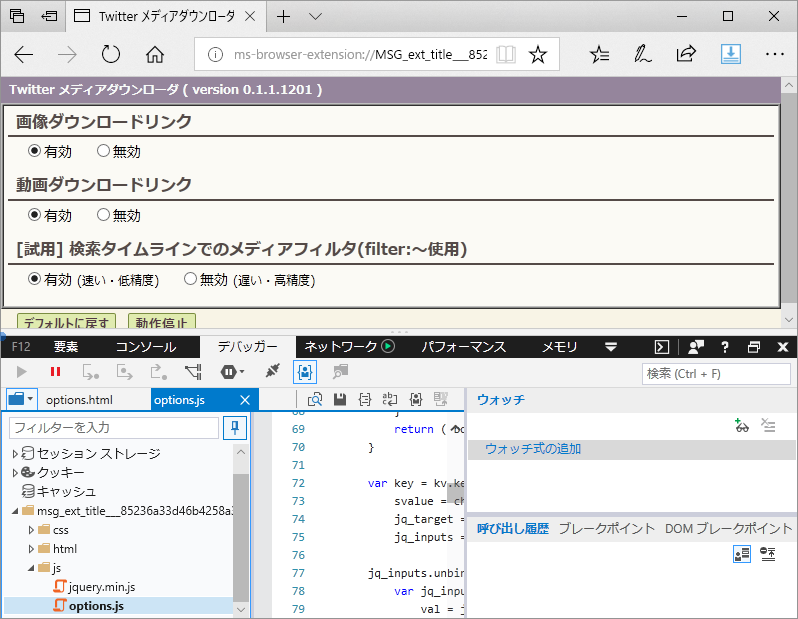Click the pin icon next to file filter
This screenshot has height=619, width=798.
click(235, 428)
